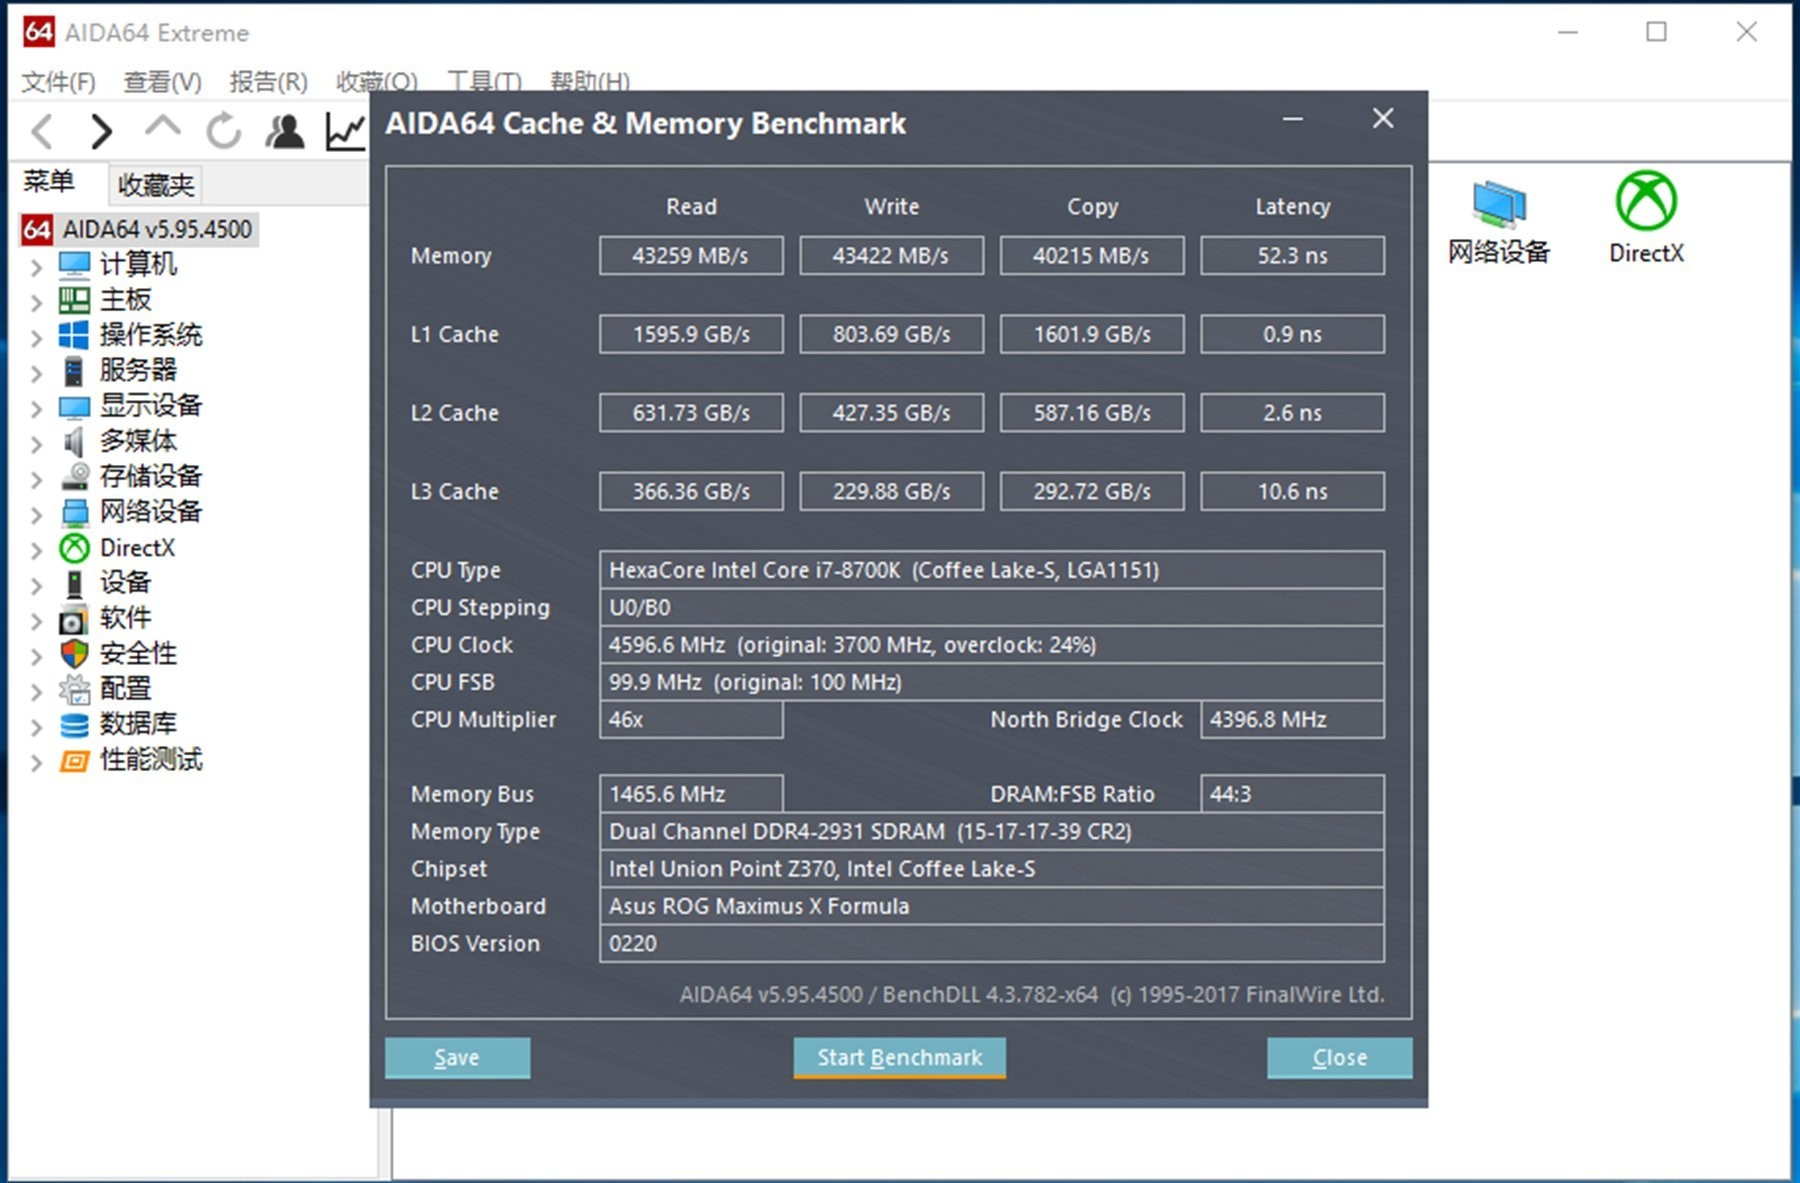Click the CPU Multiplier value 46x

[691, 720]
